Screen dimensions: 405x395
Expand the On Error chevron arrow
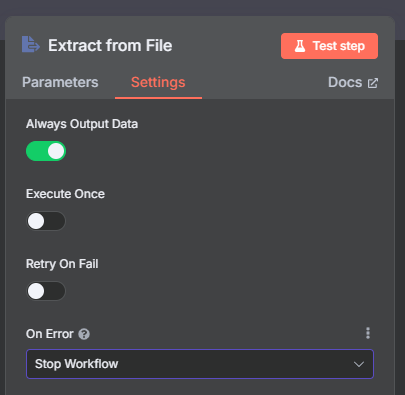(x=359, y=364)
